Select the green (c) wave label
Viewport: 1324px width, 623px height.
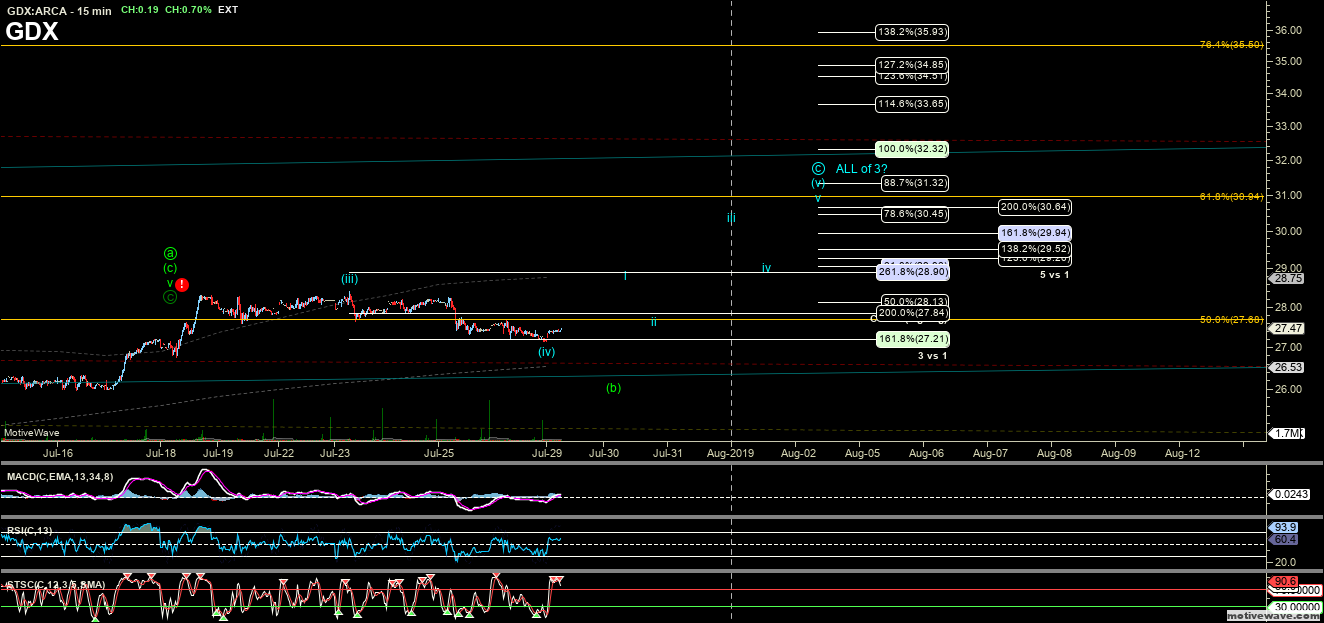tap(171, 268)
